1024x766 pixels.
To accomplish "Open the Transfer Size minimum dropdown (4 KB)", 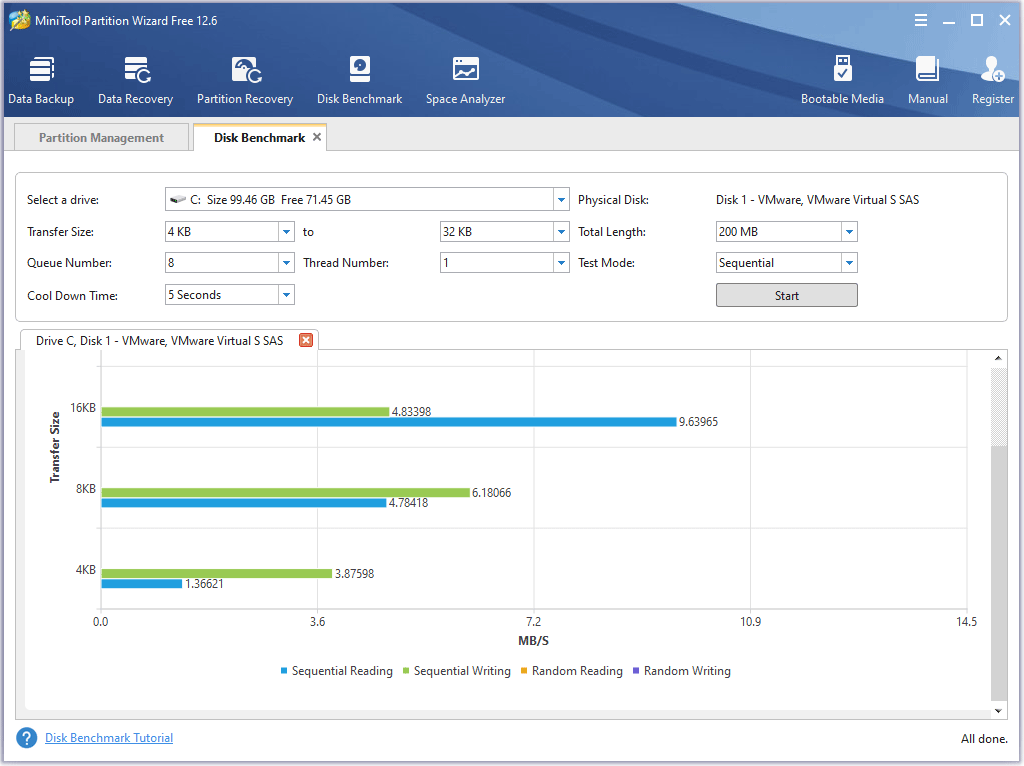I will pyautogui.click(x=286, y=232).
